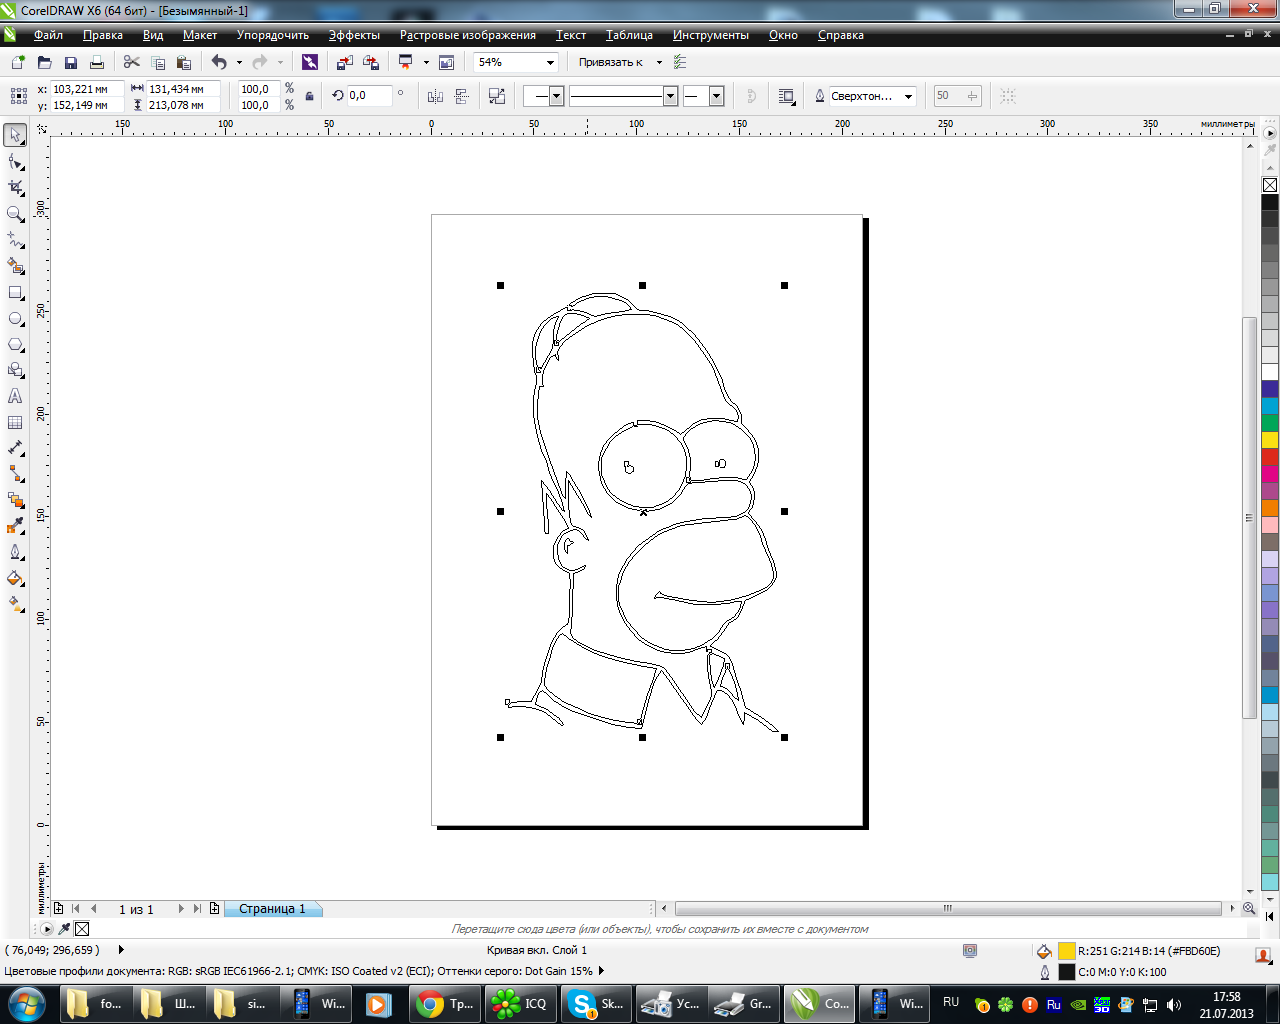Click the rotation angle field showing 0,0

368,96
